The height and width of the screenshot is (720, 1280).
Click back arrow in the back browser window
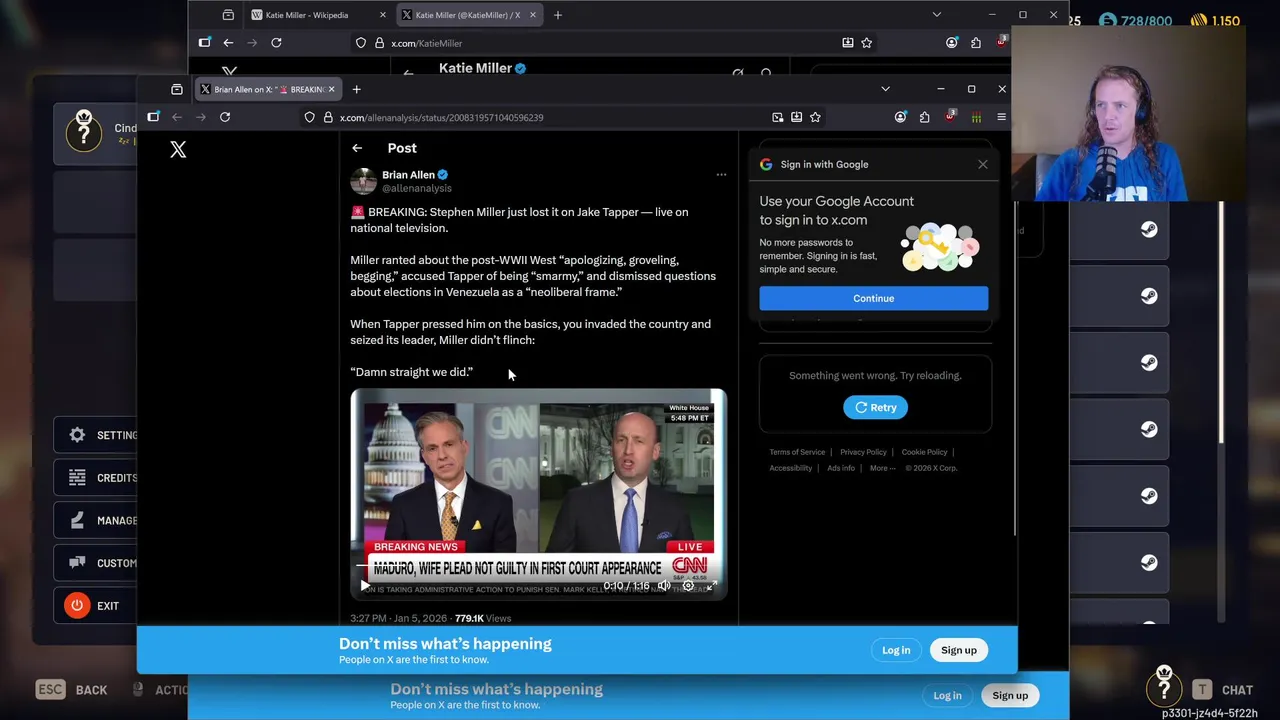[228, 43]
